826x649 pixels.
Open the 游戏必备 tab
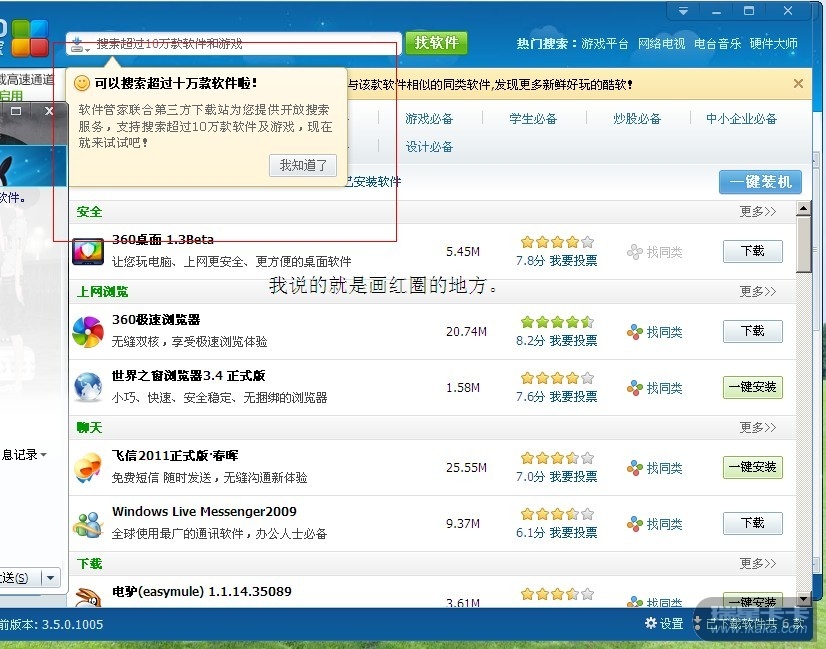tap(429, 119)
